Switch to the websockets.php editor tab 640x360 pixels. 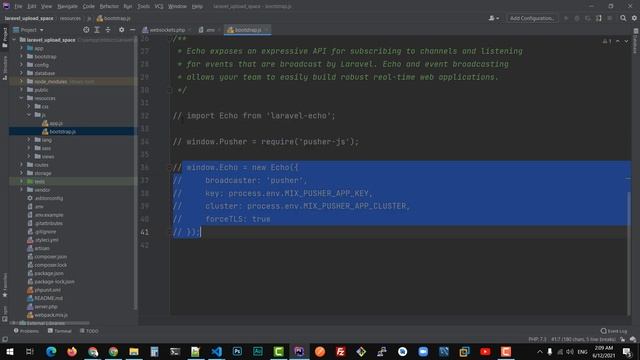coord(167,30)
